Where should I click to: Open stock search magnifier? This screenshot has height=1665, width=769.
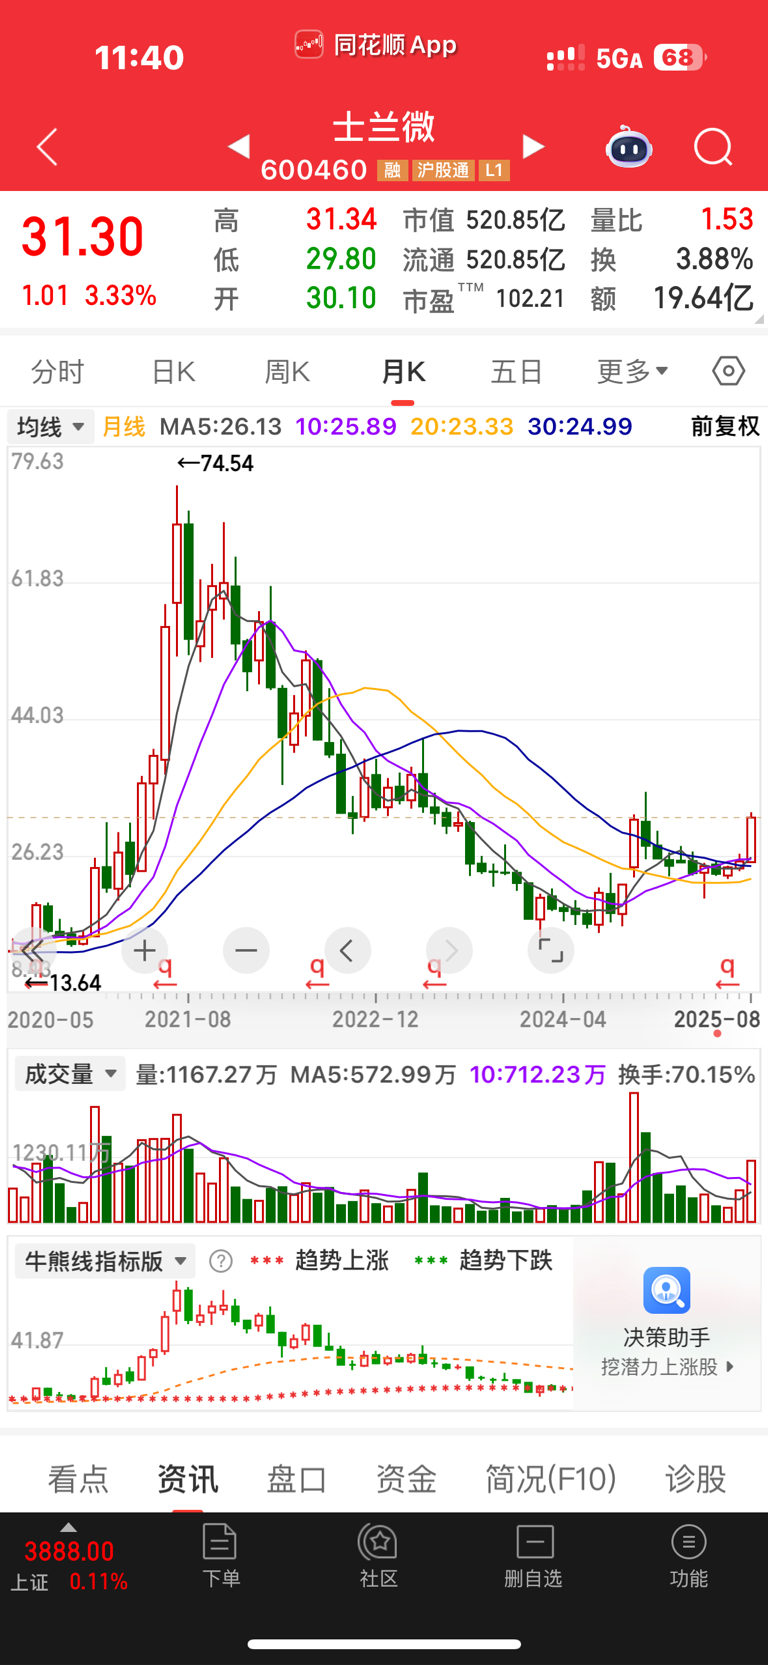713,147
